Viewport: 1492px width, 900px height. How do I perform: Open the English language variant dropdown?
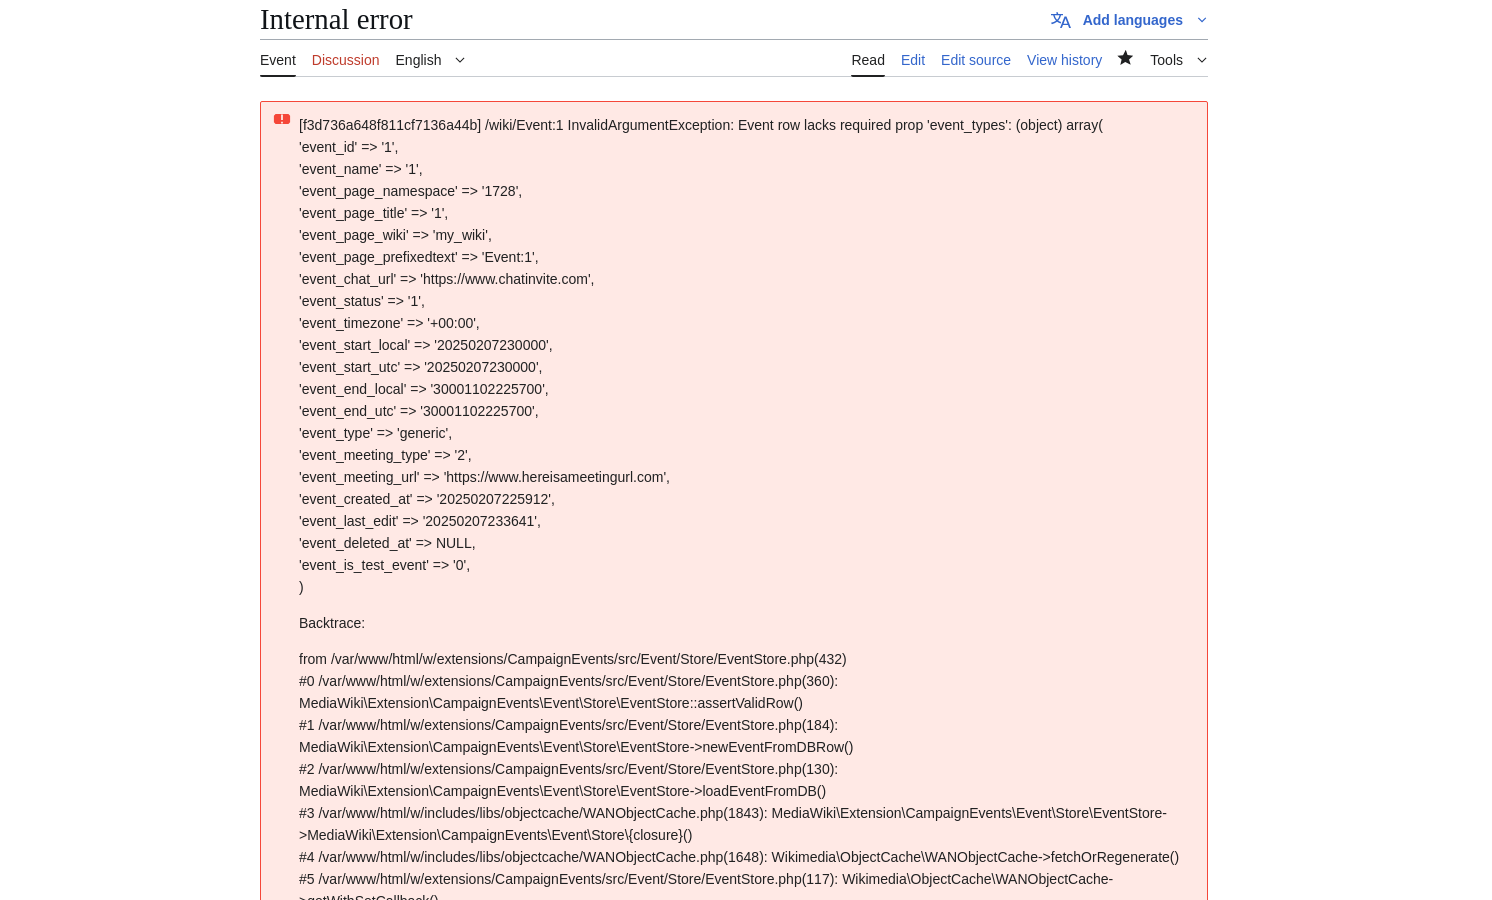pos(431,60)
